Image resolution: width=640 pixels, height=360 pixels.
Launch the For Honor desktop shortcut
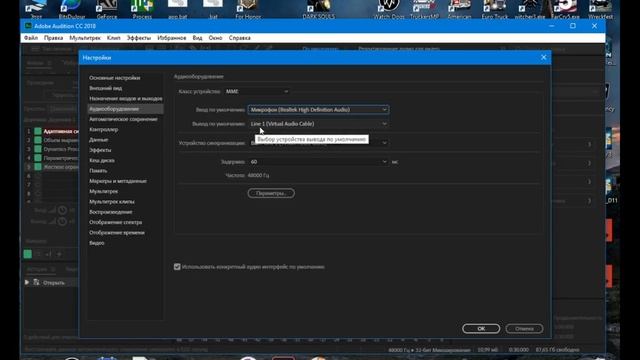[x=248, y=9]
